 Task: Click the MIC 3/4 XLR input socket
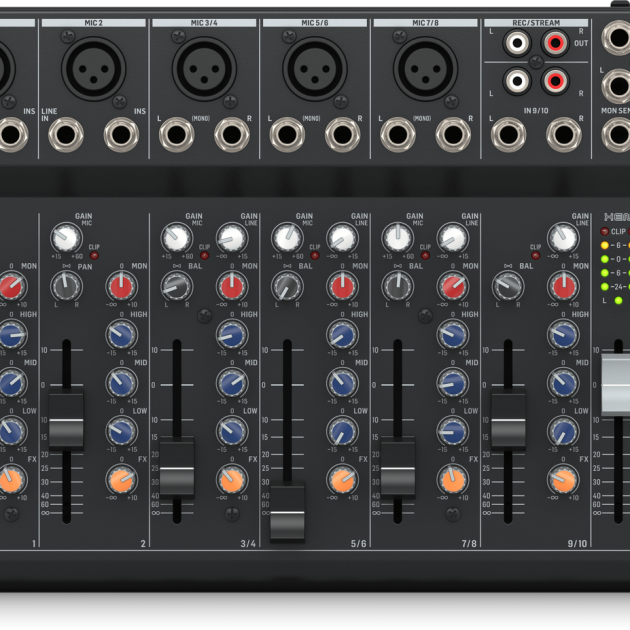[x=204, y=69]
